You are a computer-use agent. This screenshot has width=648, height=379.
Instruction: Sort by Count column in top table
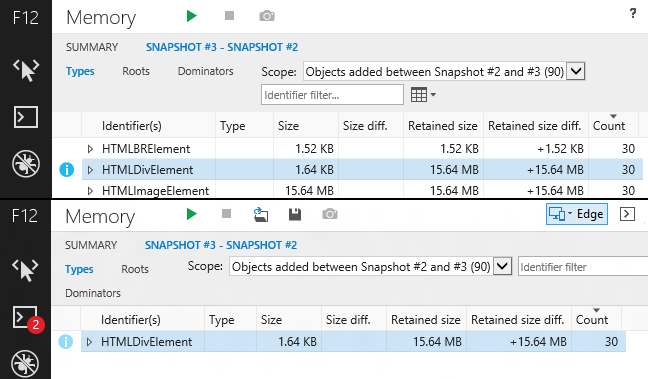click(x=609, y=126)
